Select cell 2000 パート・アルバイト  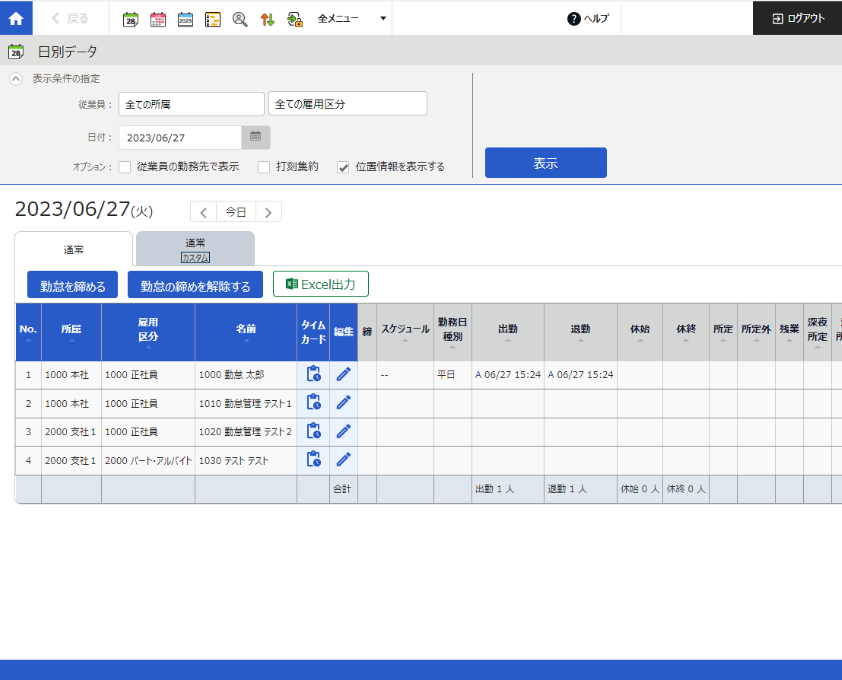click(148, 461)
